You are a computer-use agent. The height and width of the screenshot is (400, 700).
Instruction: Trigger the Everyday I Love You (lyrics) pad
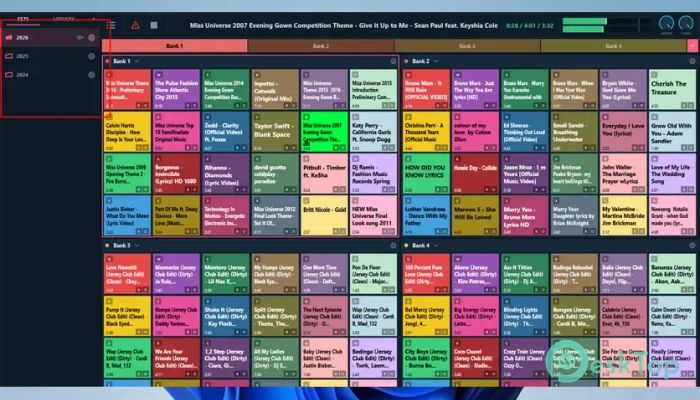pos(623,132)
